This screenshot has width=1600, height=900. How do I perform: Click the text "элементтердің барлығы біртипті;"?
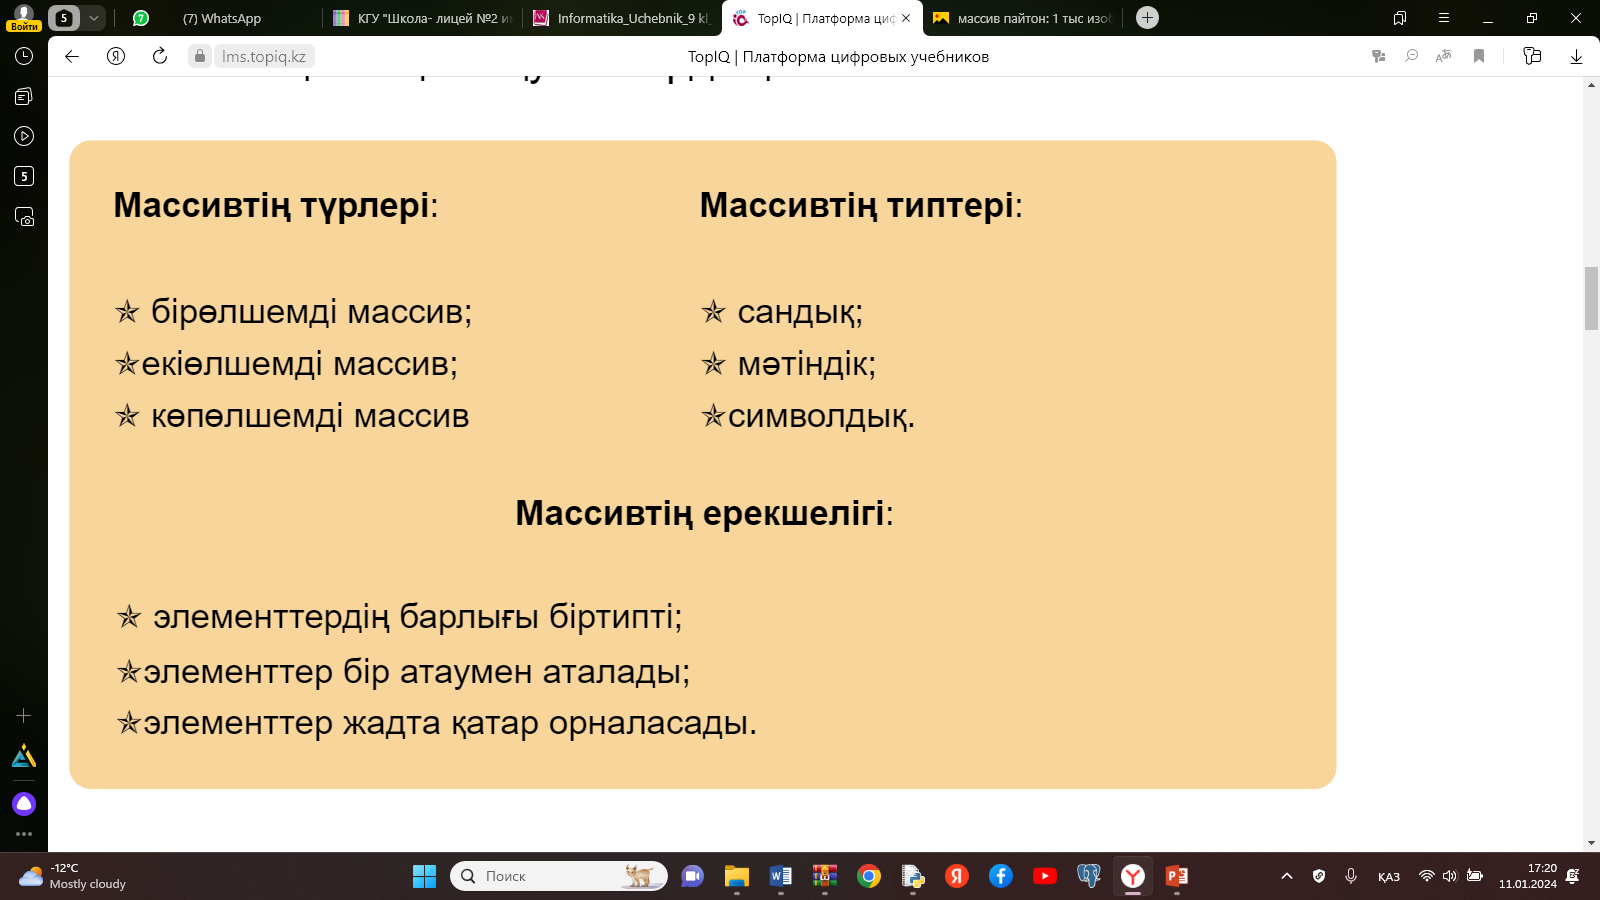(x=417, y=617)
